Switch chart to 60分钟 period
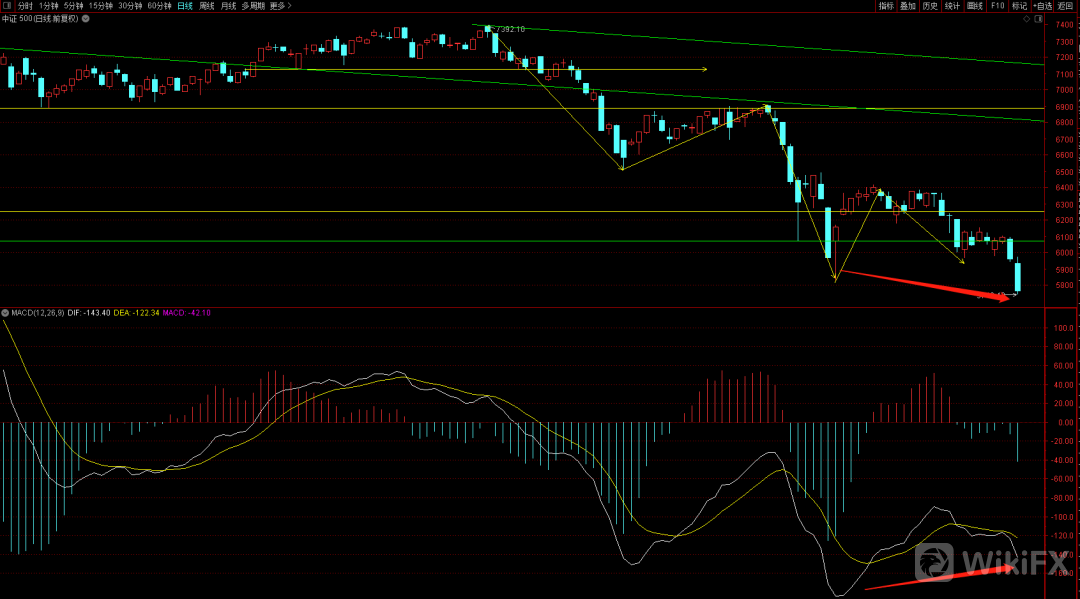Viewport: 1080px width, 599px height. tap(159, 6)
